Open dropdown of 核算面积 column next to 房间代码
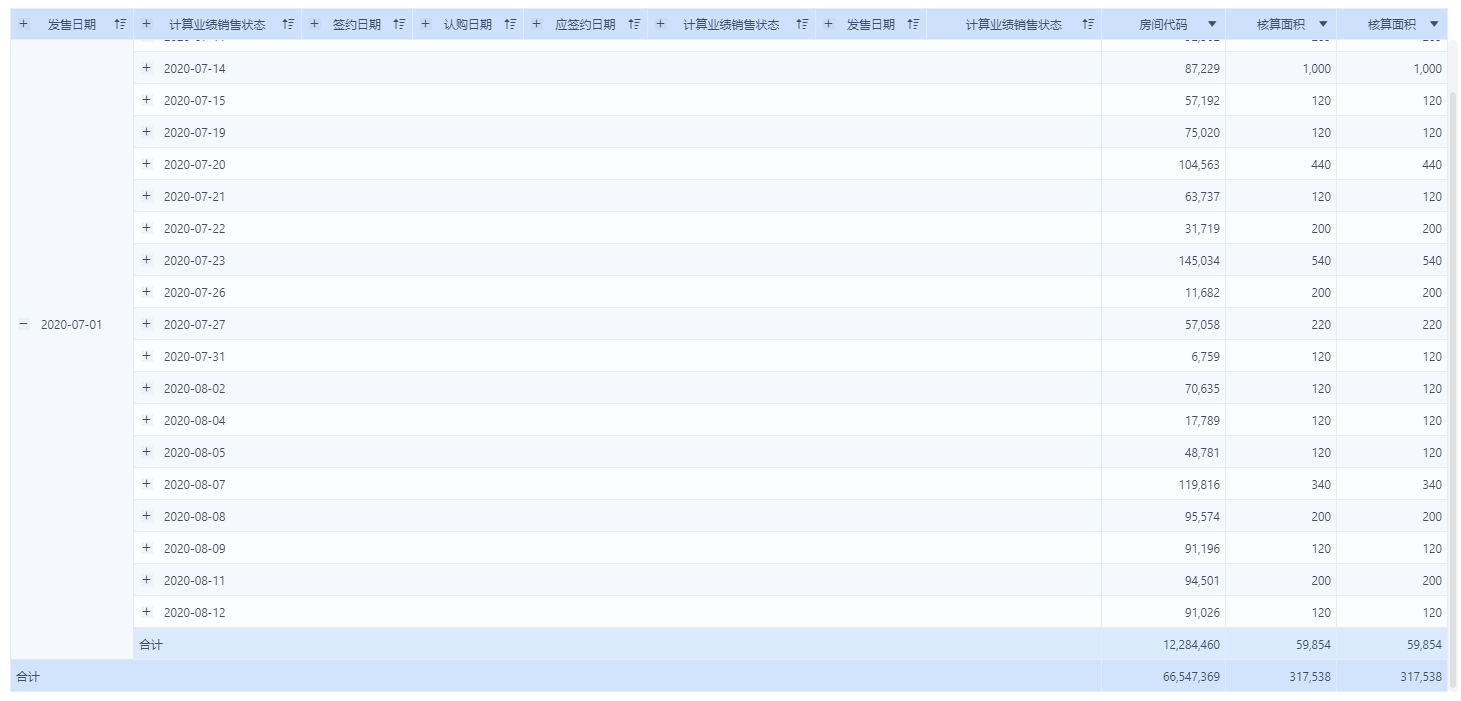 [x=1323, y=24]
